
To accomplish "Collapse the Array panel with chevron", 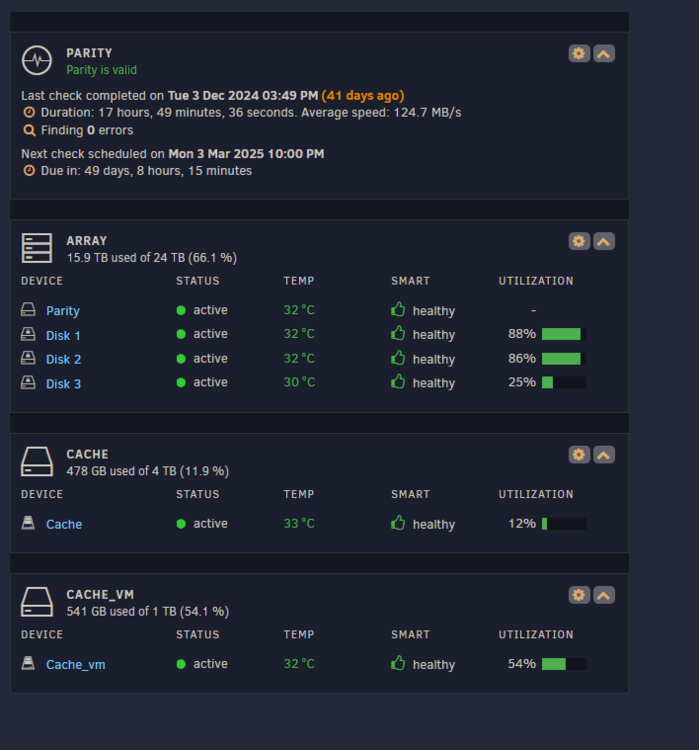I will [x=604, y=241].
